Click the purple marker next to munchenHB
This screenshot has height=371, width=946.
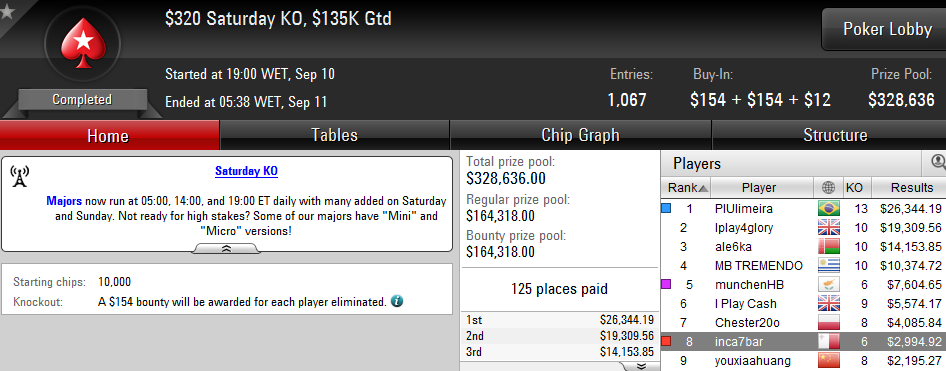click(666, 284)
